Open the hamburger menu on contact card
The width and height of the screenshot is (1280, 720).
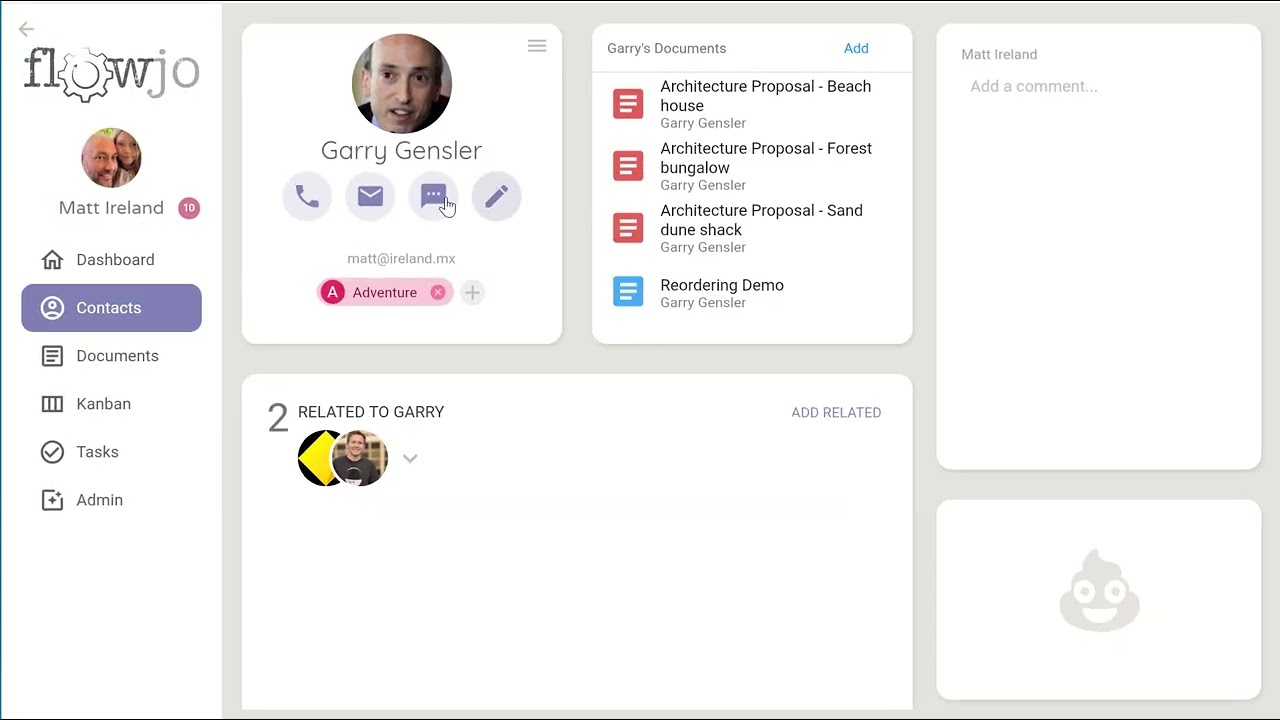(x=537, y=46)
